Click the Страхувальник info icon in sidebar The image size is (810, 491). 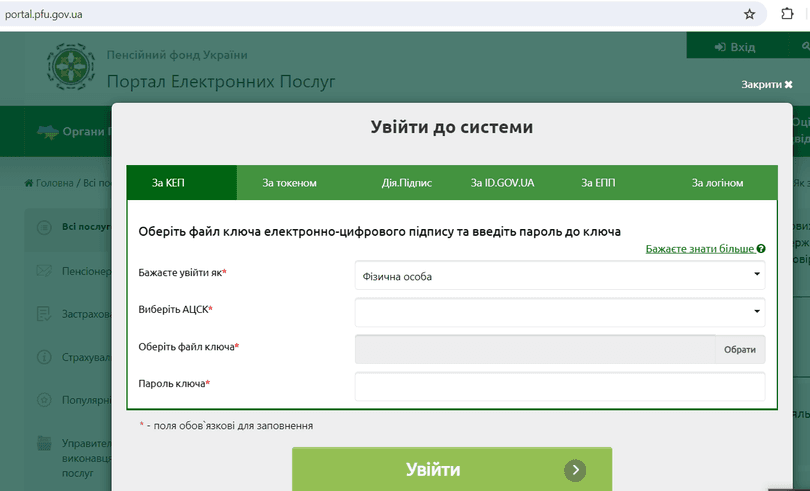tap(44, 357)
